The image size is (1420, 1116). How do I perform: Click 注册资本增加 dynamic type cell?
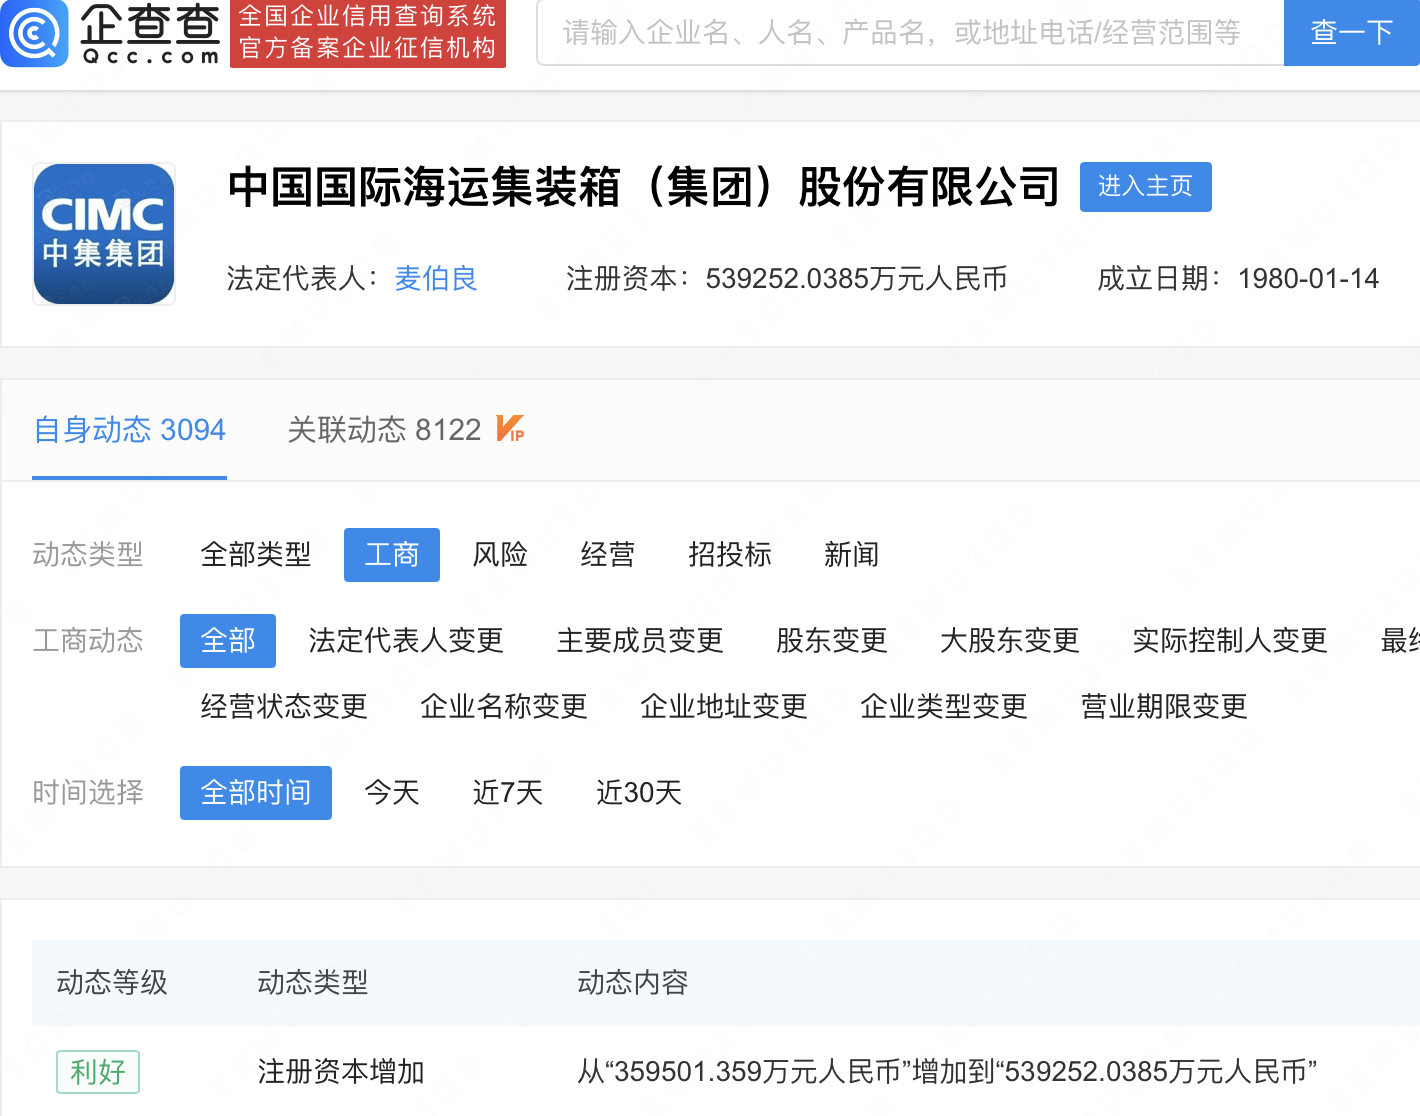[x=341, y=1072]
